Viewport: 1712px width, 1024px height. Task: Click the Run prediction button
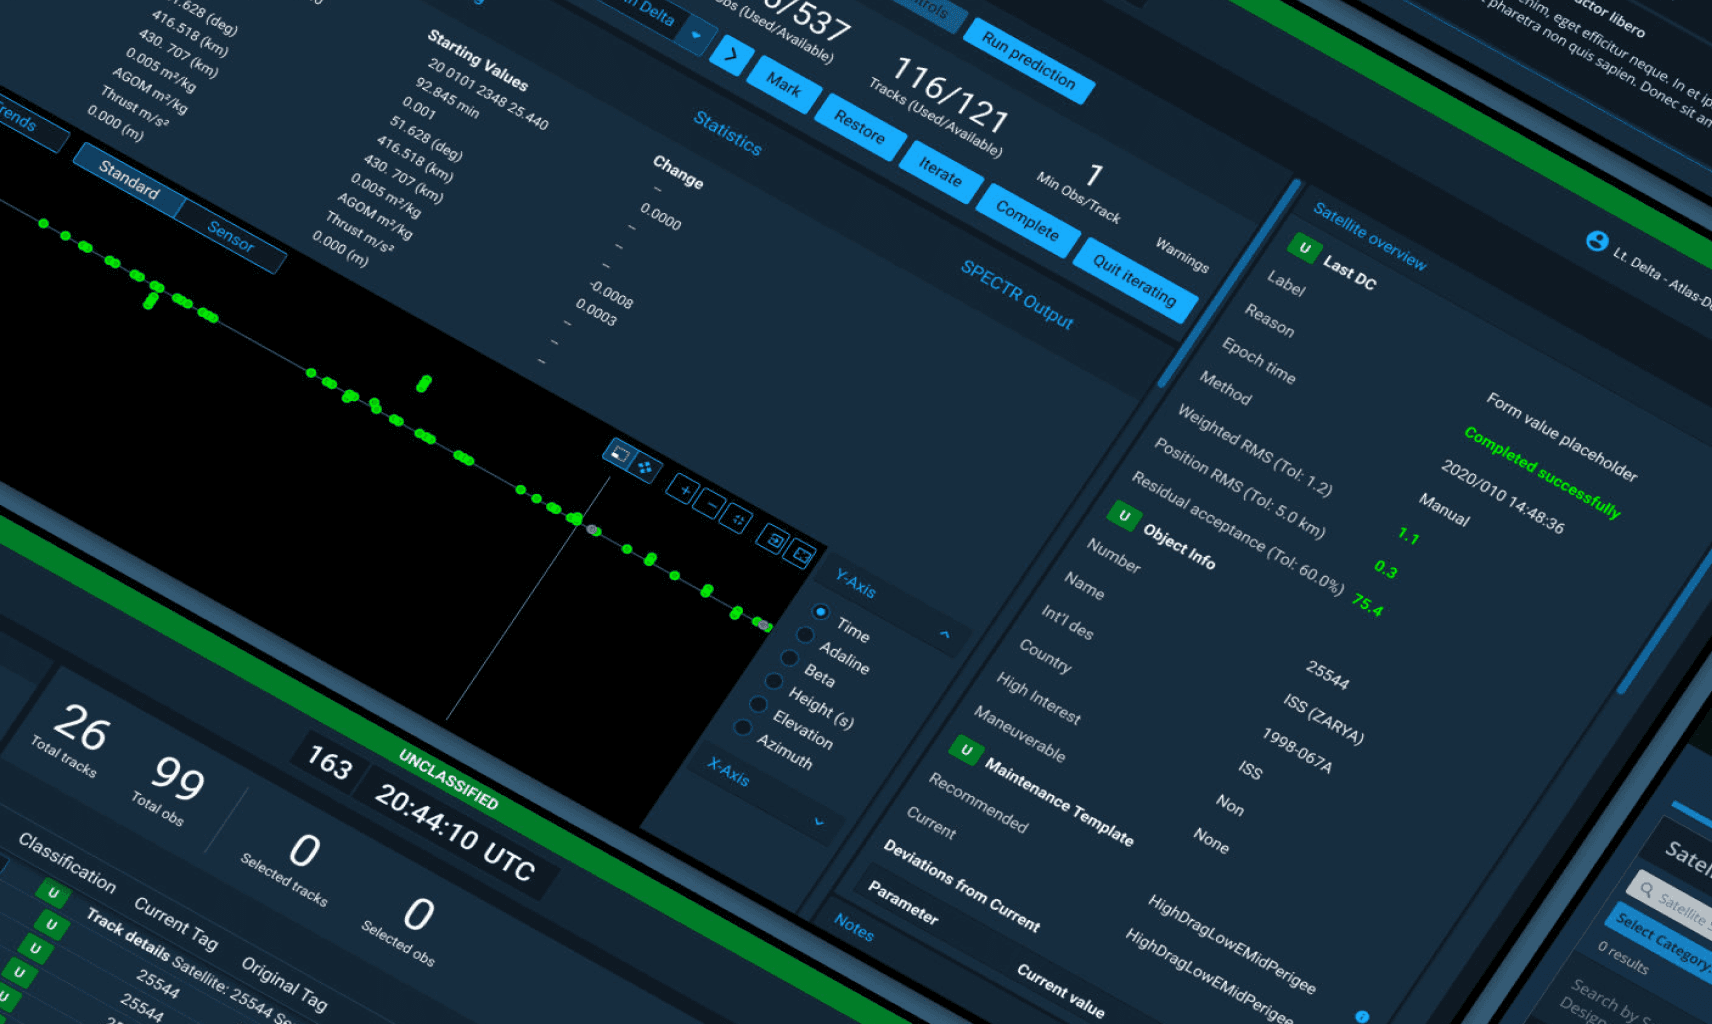click(1028, 60)
